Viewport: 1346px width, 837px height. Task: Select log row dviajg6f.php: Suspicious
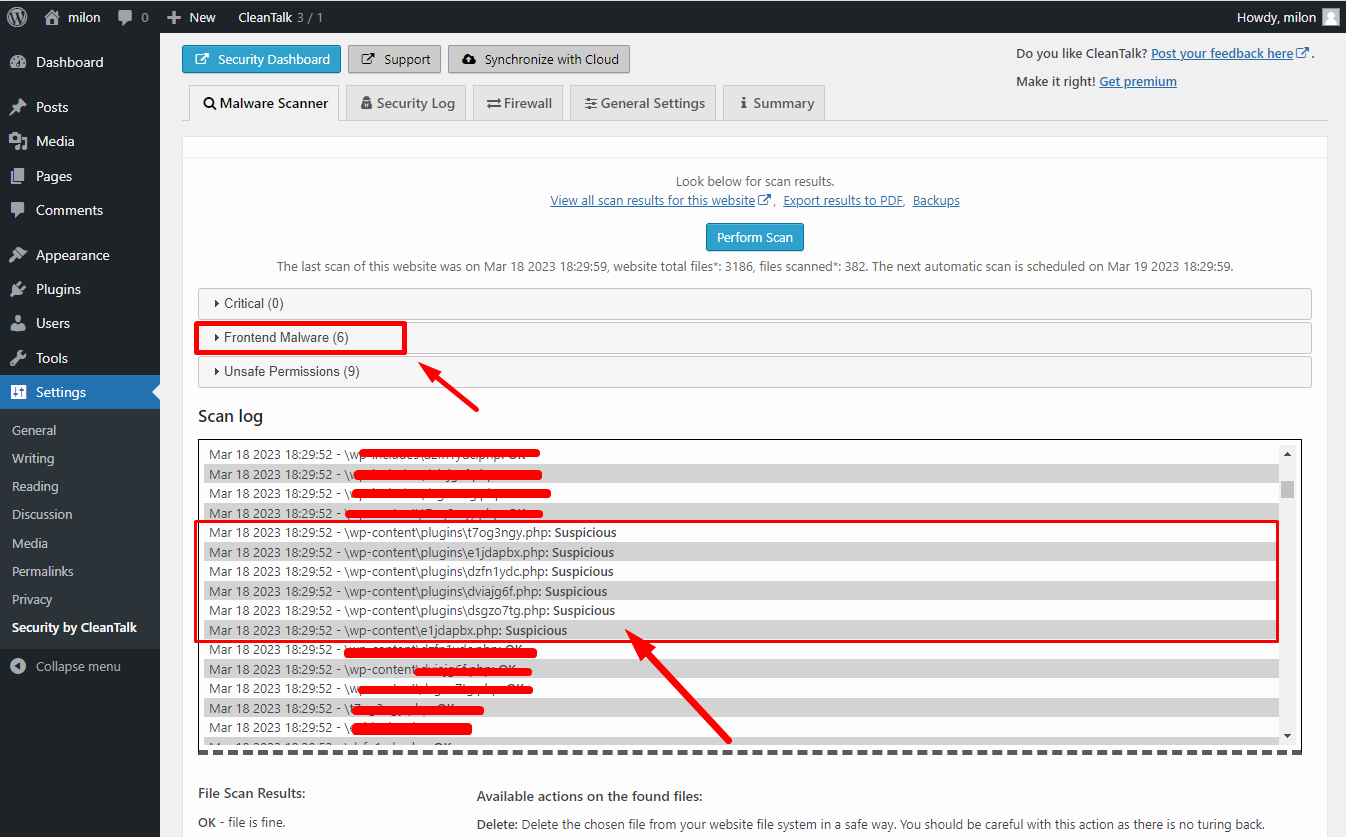(741, 591)
